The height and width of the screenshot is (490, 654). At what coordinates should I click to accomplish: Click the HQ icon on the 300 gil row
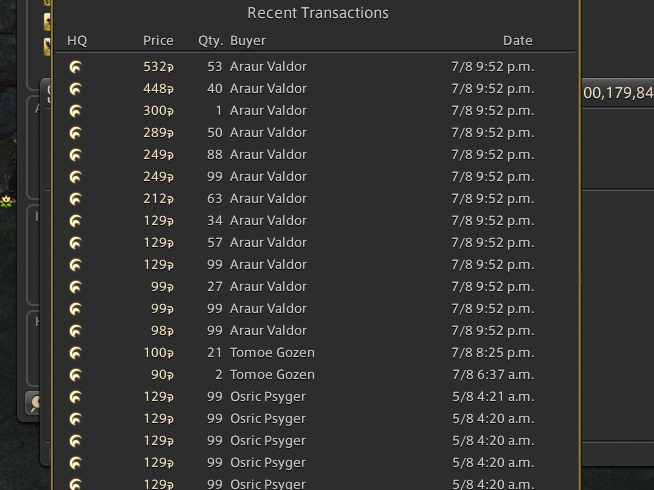click(75, 111)
